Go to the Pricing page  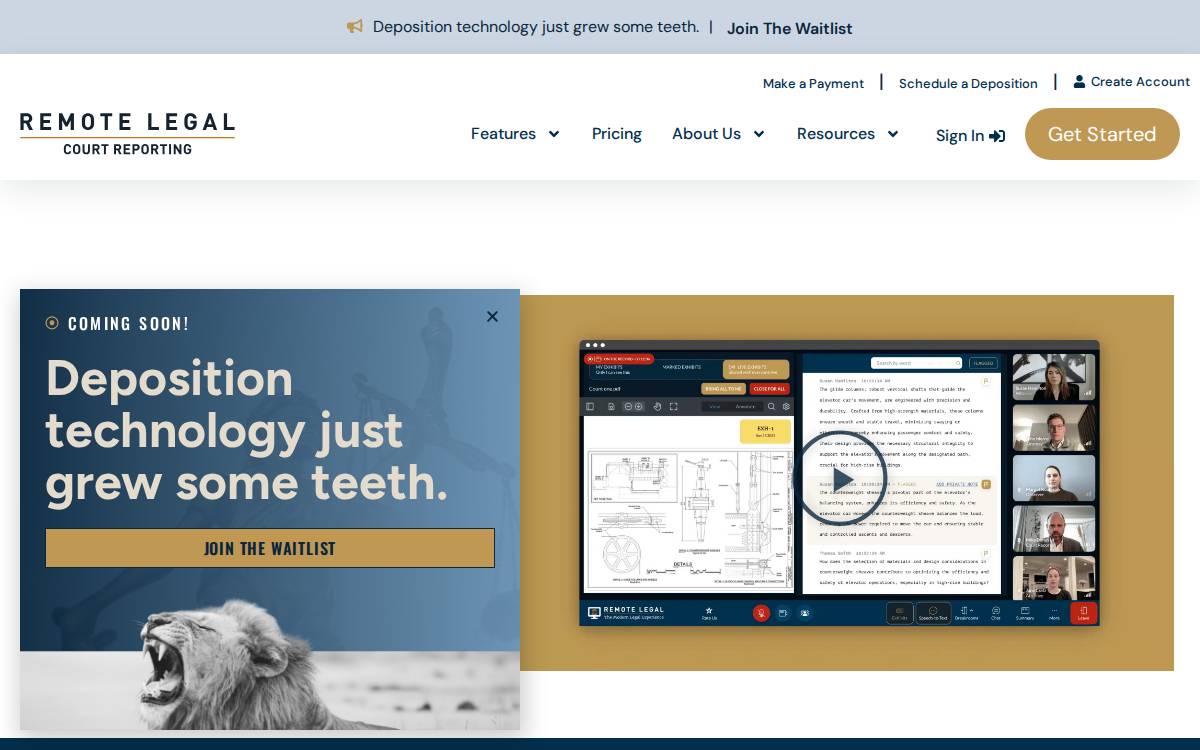coord(616,134)
